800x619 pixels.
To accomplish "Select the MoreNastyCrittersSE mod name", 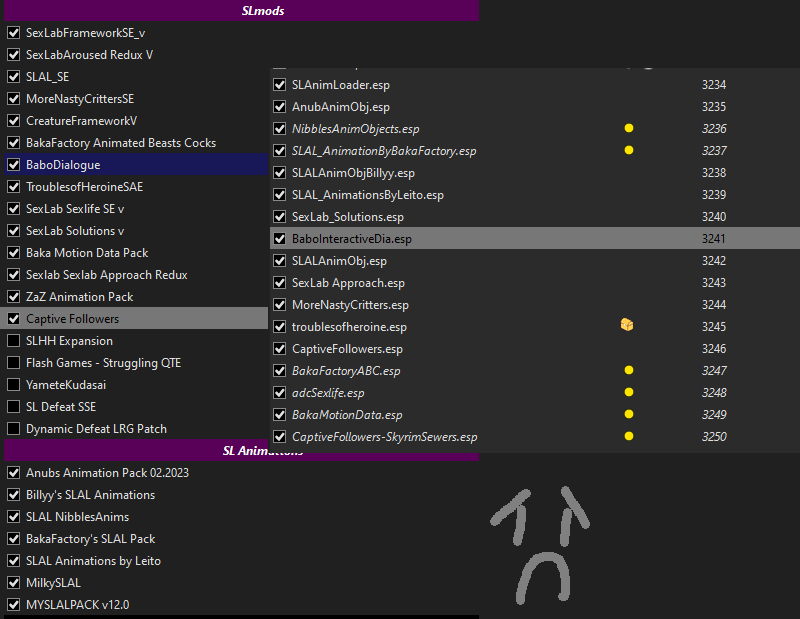I will (80, 98).
